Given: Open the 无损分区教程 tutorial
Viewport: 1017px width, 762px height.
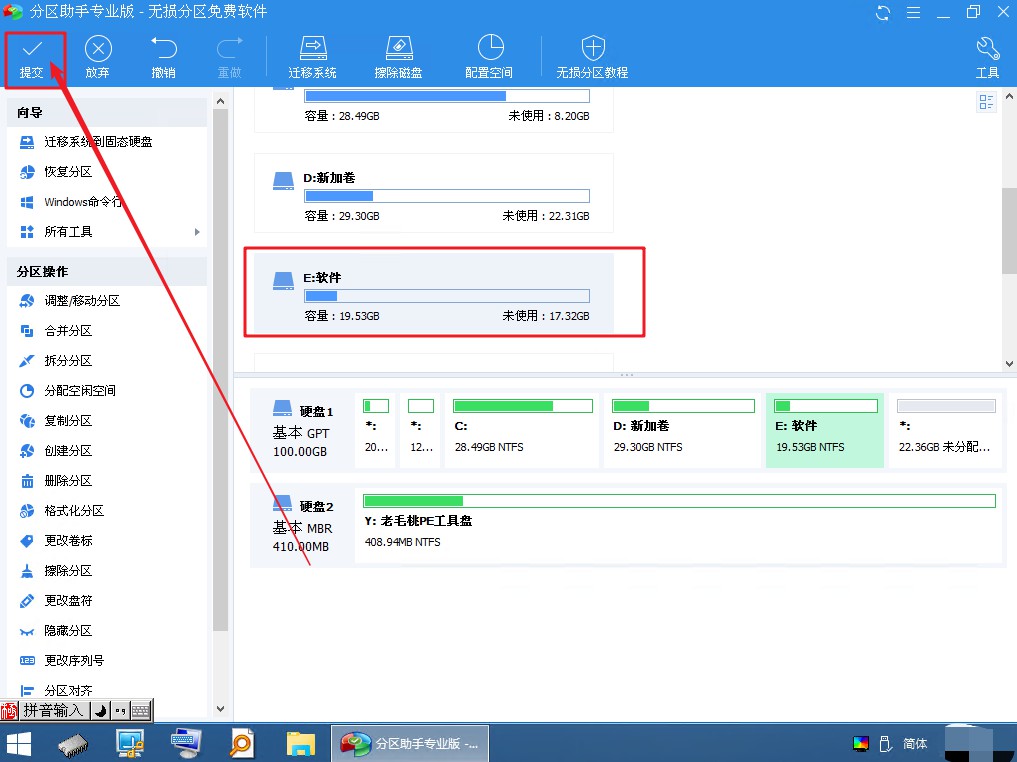Looking at the screenshot, I should click(x=592, y=58).
